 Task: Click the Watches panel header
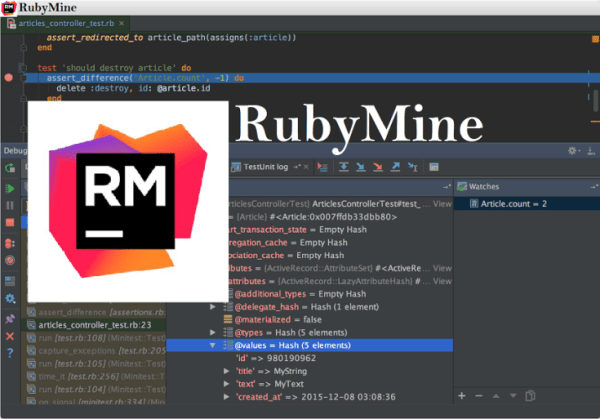[527, 187]
